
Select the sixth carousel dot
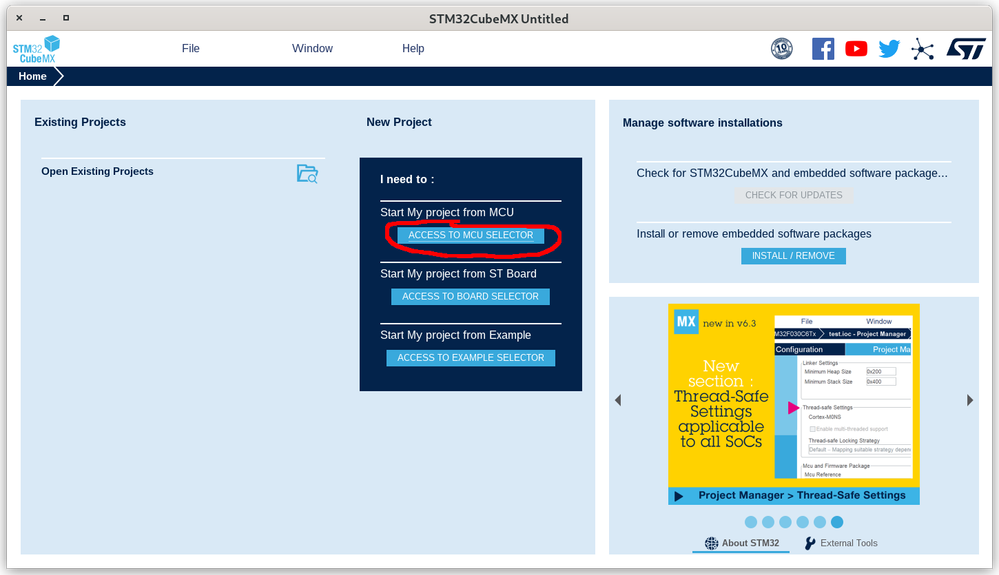pyautogui.click(x=837, y=522)
